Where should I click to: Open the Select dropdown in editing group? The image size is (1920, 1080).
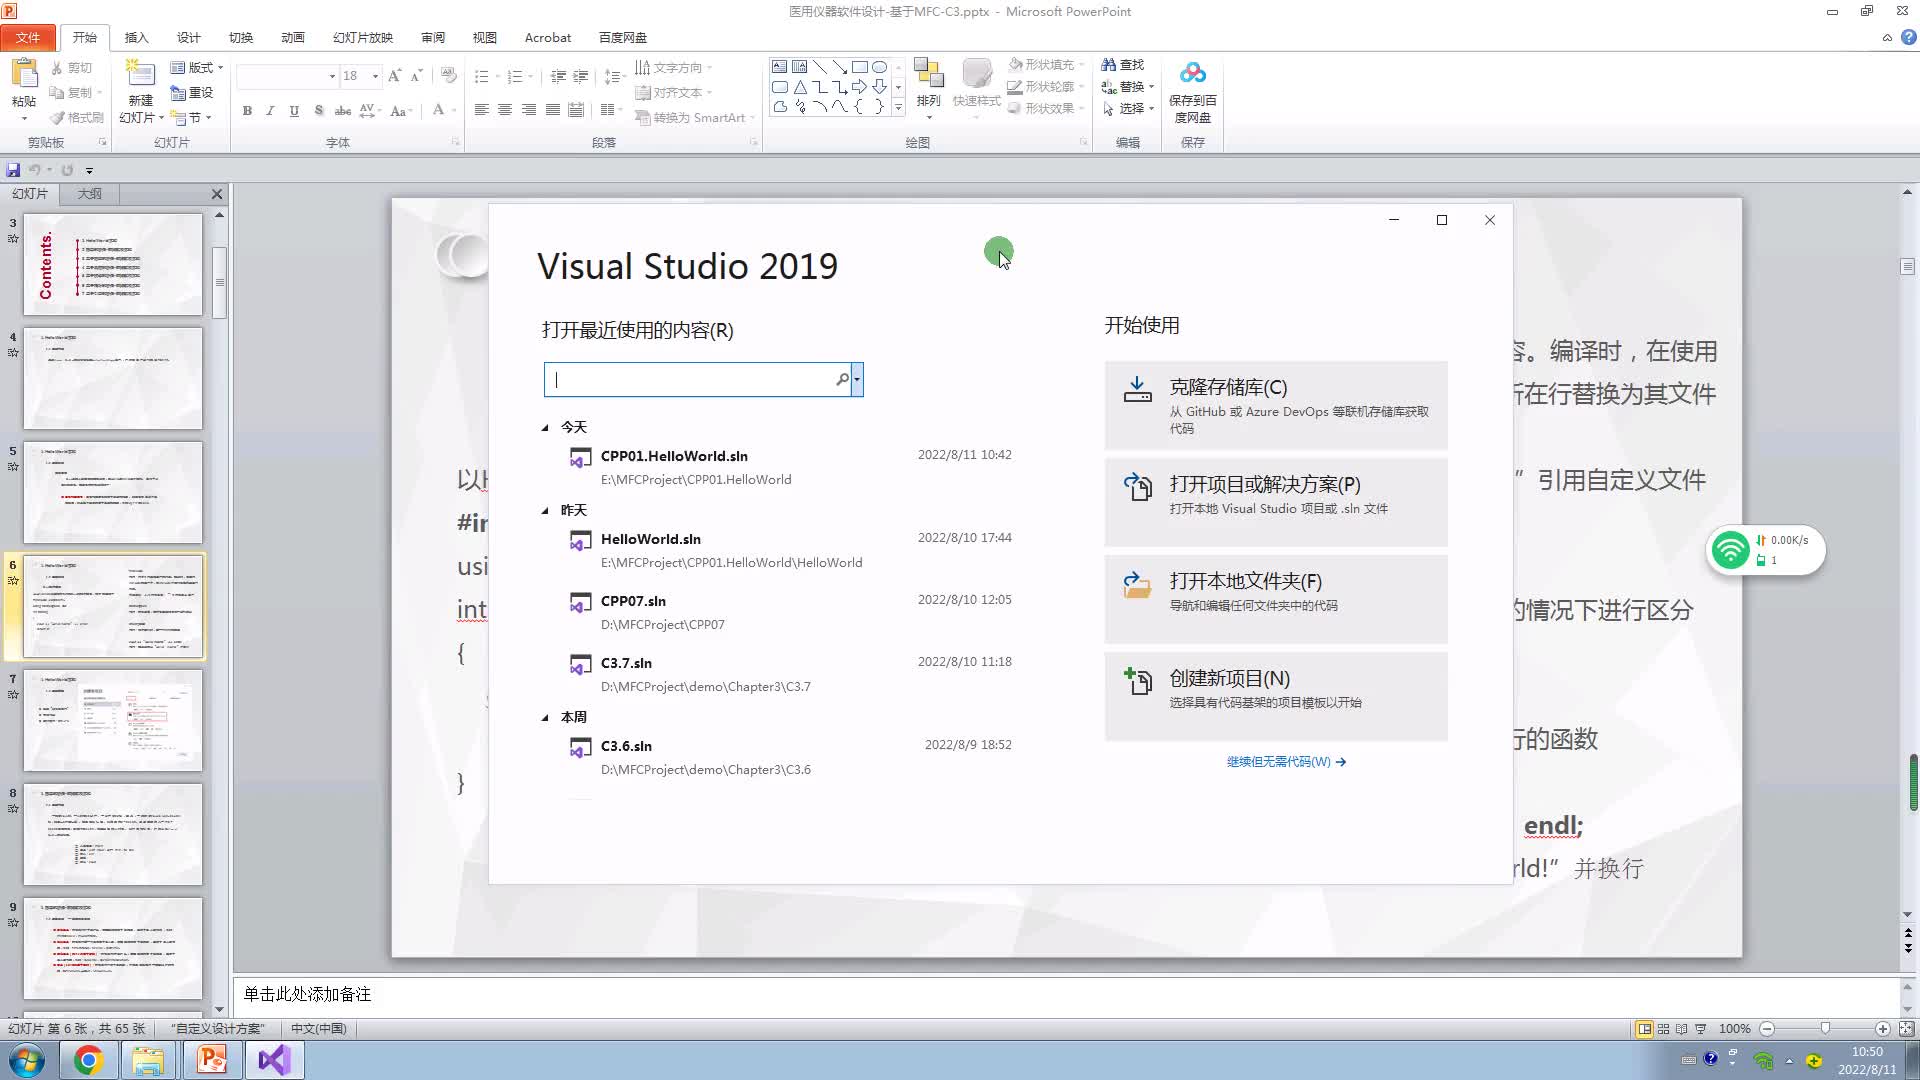click(1152, 109)
